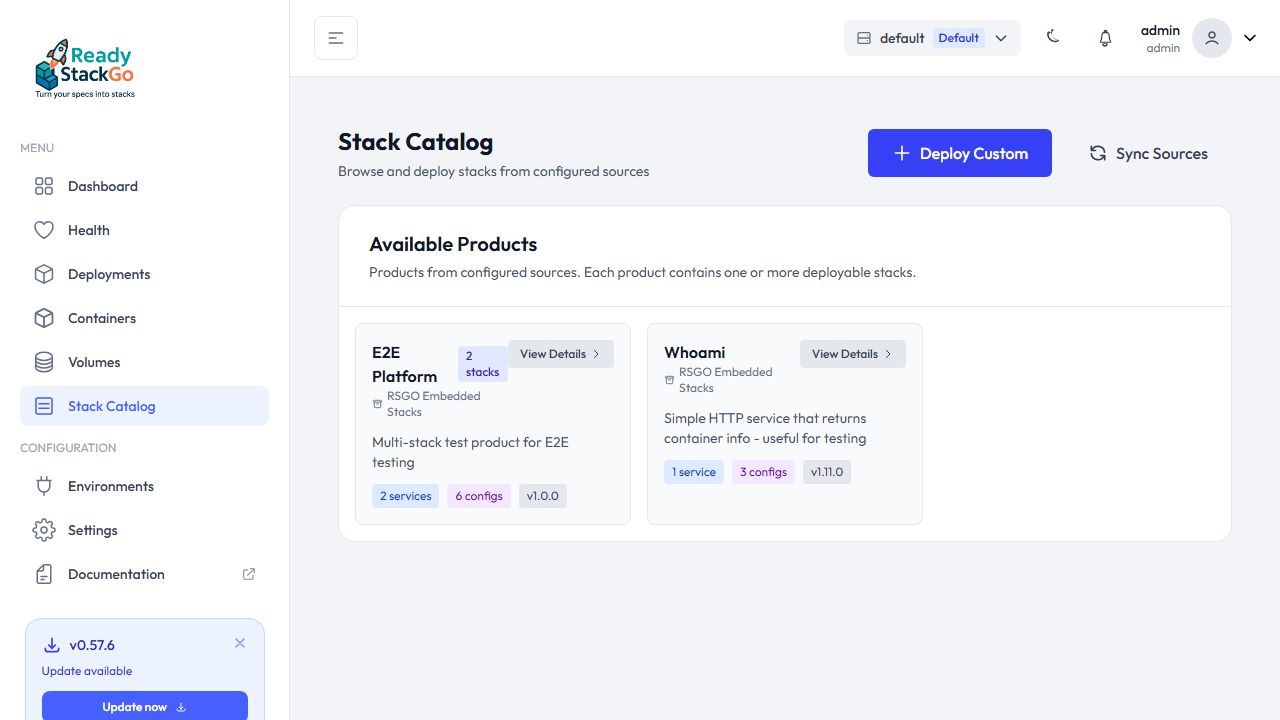Select the Health heart icon in sidebar
1280x720 pixels.
tap(44, 230)
